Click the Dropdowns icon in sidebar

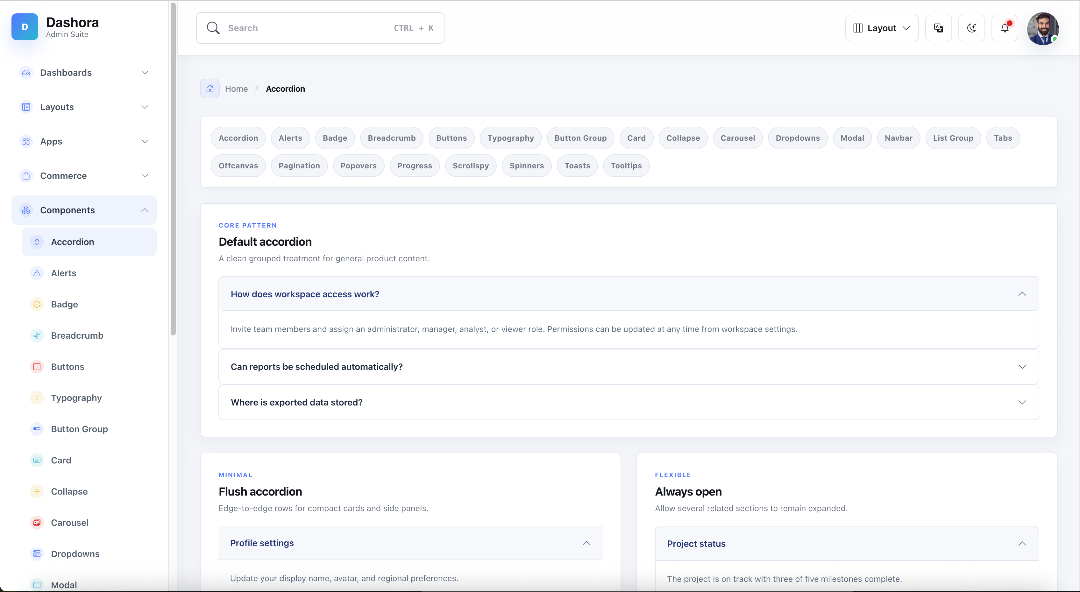(x=37, y=553)
